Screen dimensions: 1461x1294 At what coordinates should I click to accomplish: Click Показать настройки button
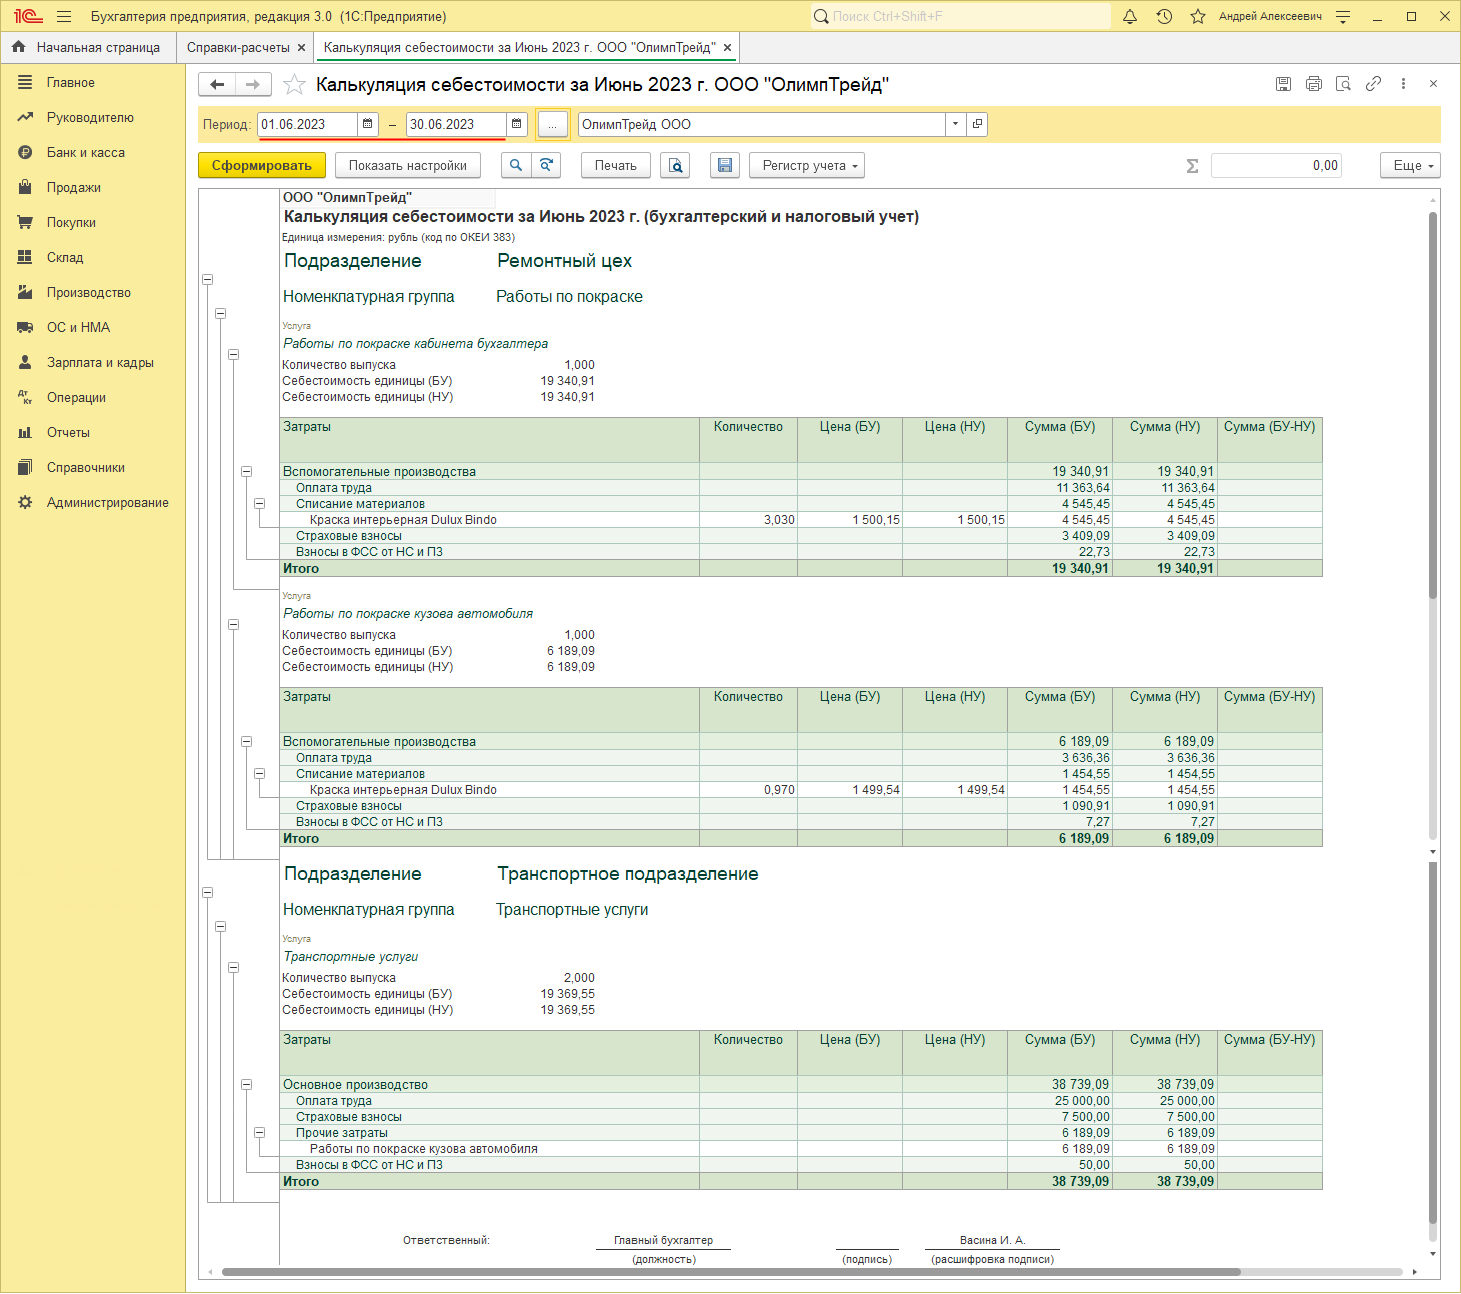pyautogui.click(x=408, y=165)
